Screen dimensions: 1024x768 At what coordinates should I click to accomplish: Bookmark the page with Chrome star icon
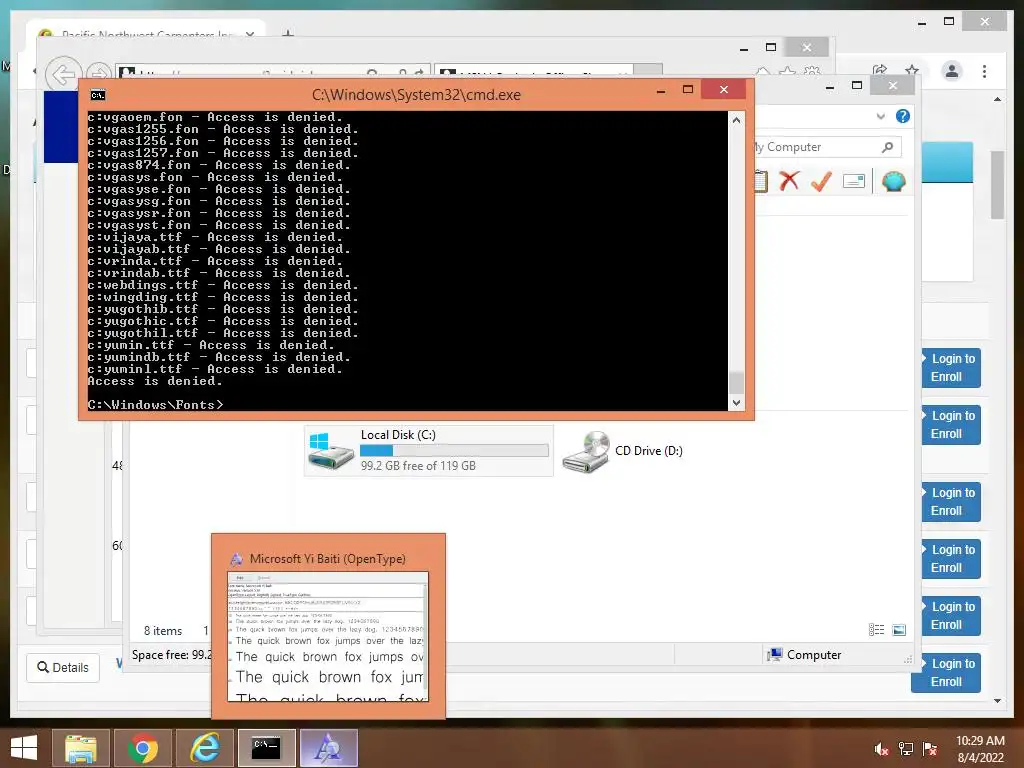912,71
